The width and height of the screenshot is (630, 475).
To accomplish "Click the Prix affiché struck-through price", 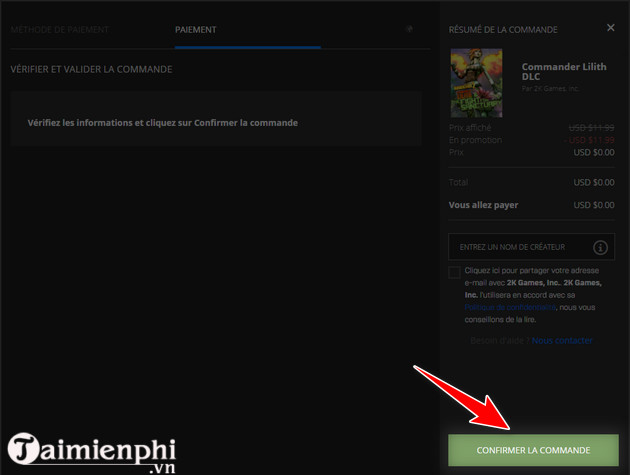I will [591, 128].
